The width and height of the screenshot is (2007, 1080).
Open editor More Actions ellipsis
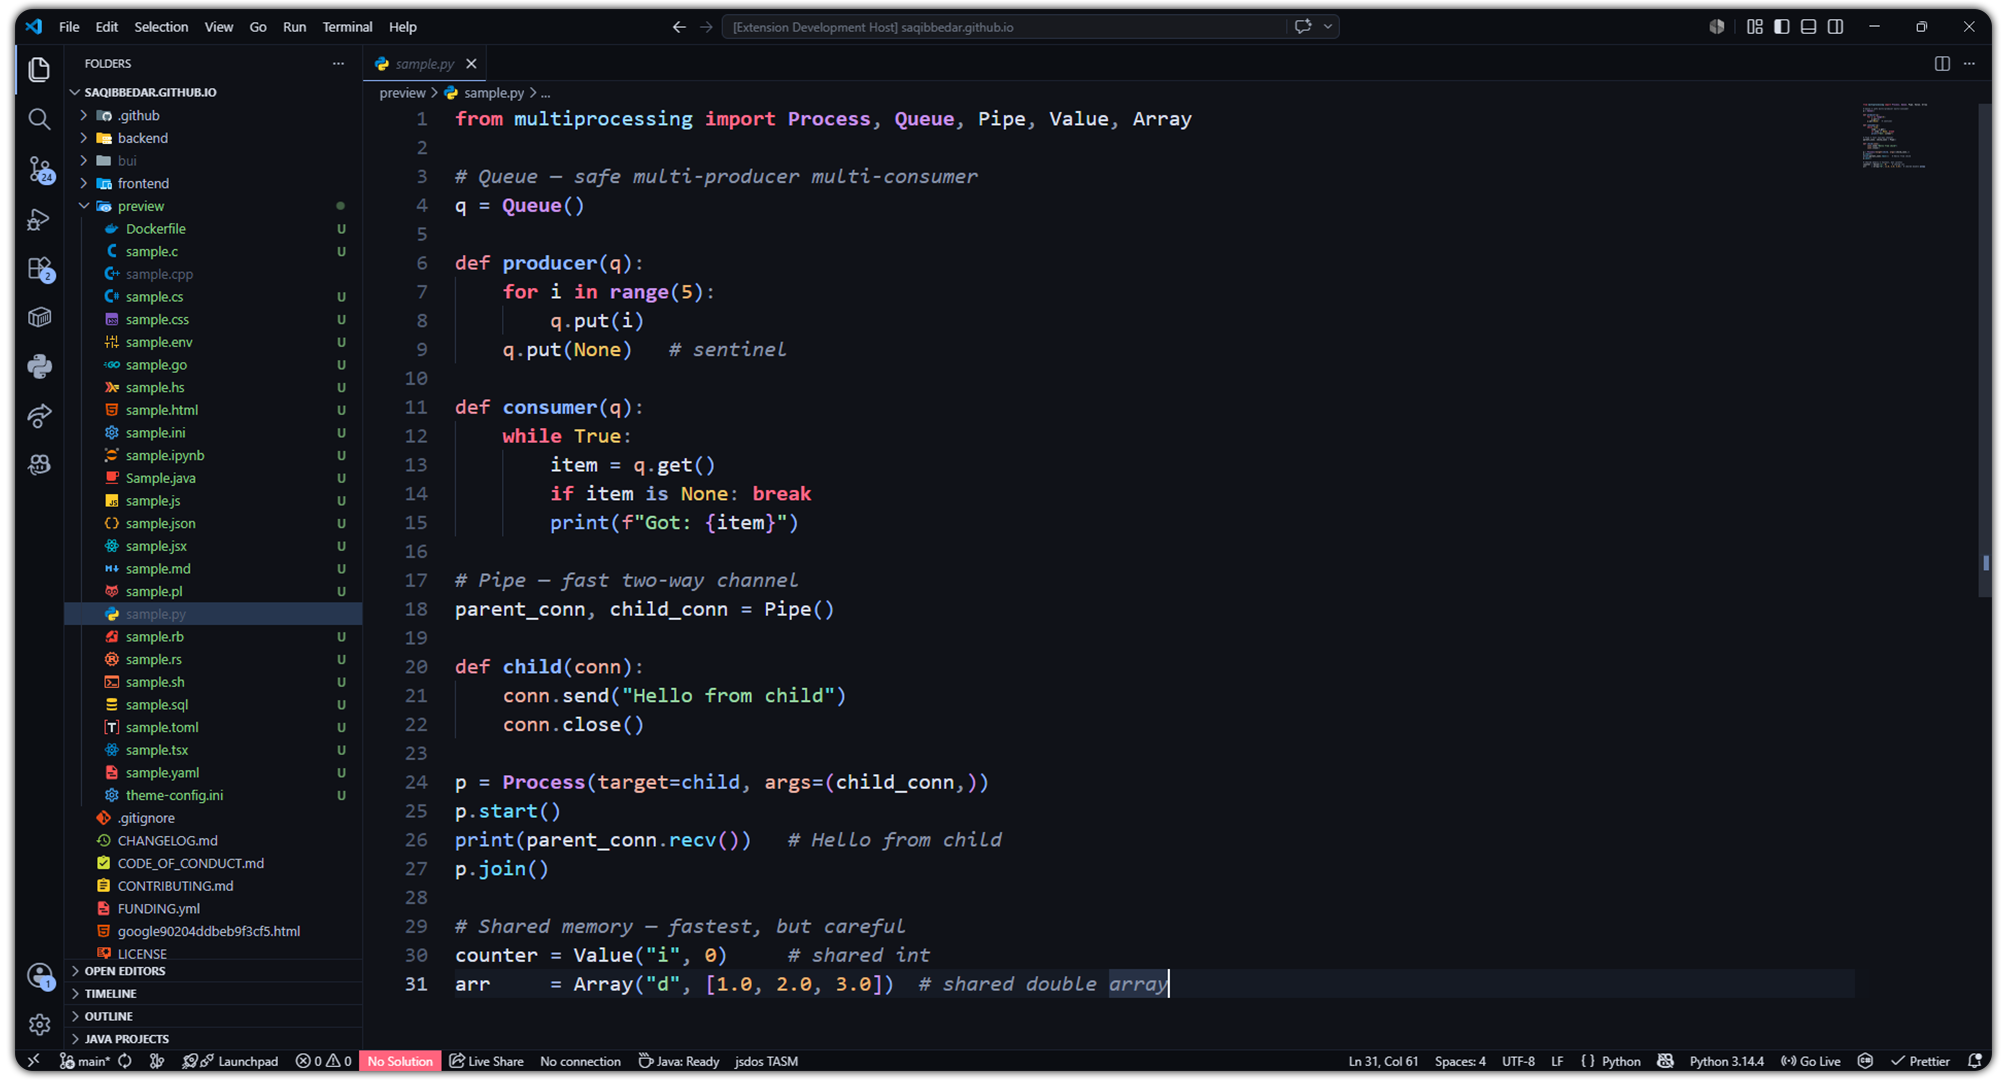(1969, 63)
